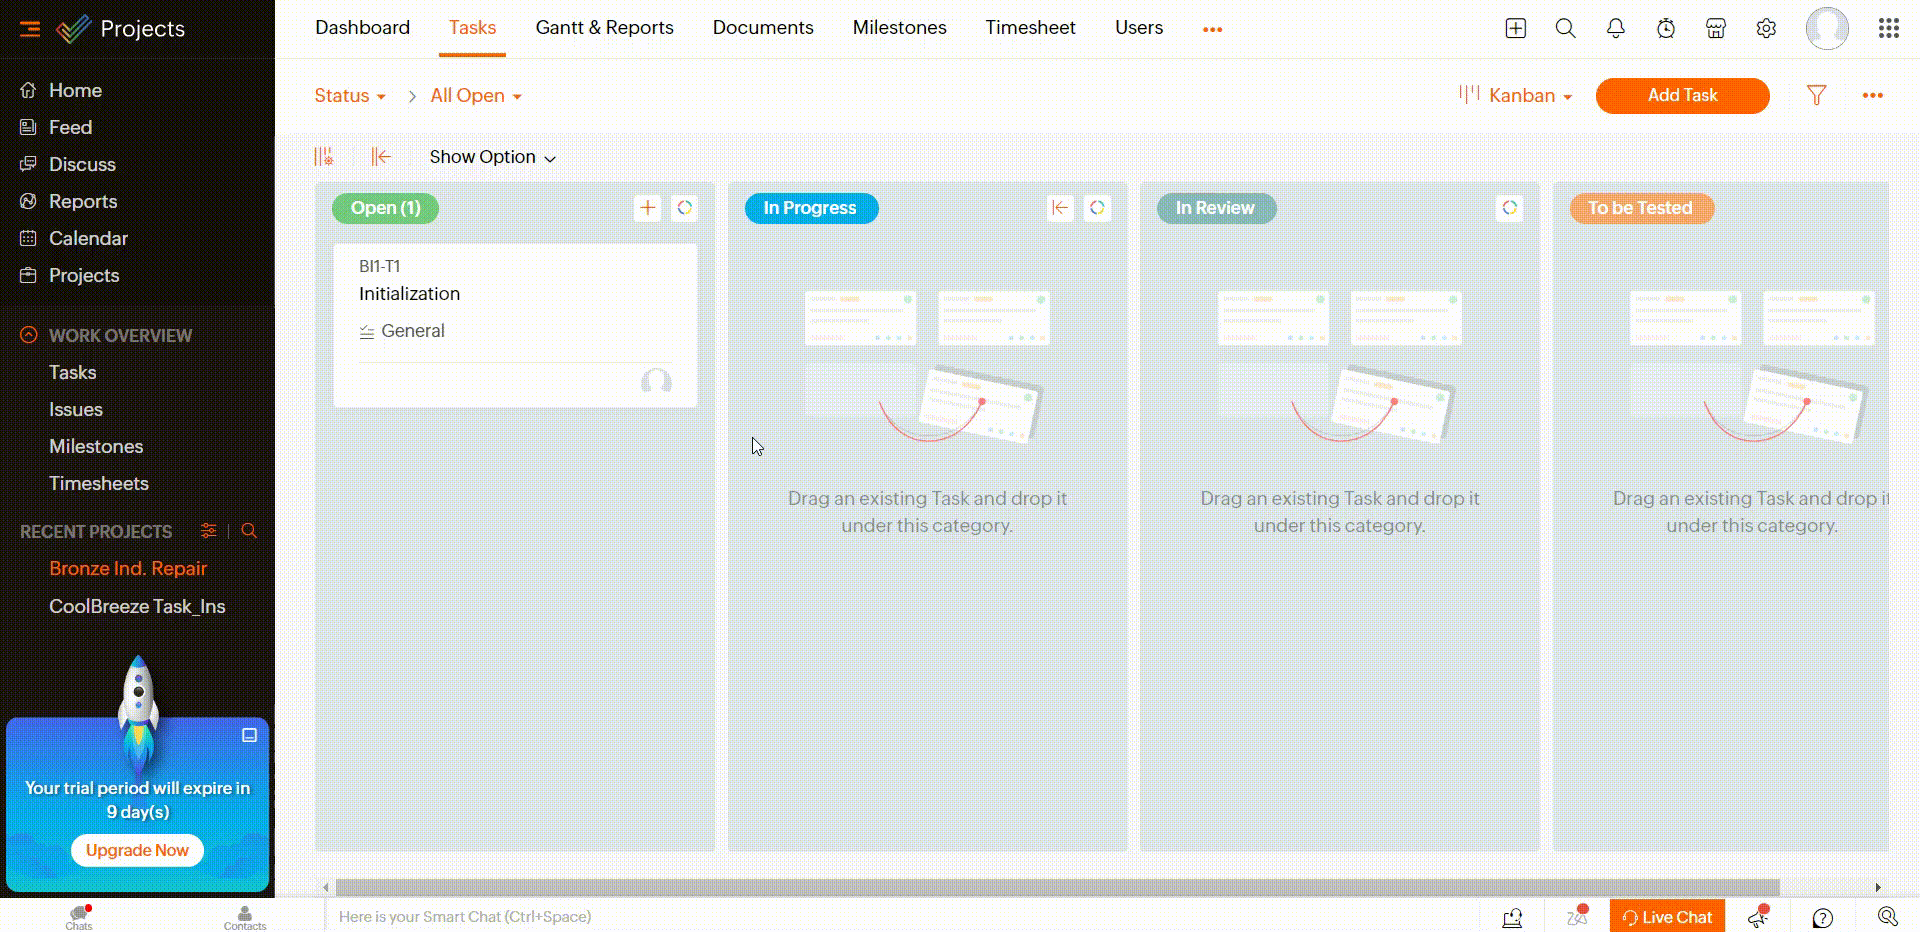This screenshot has width=1920, height=932.
Task: Open the settings gear icon
Action: coord(1766,29)
